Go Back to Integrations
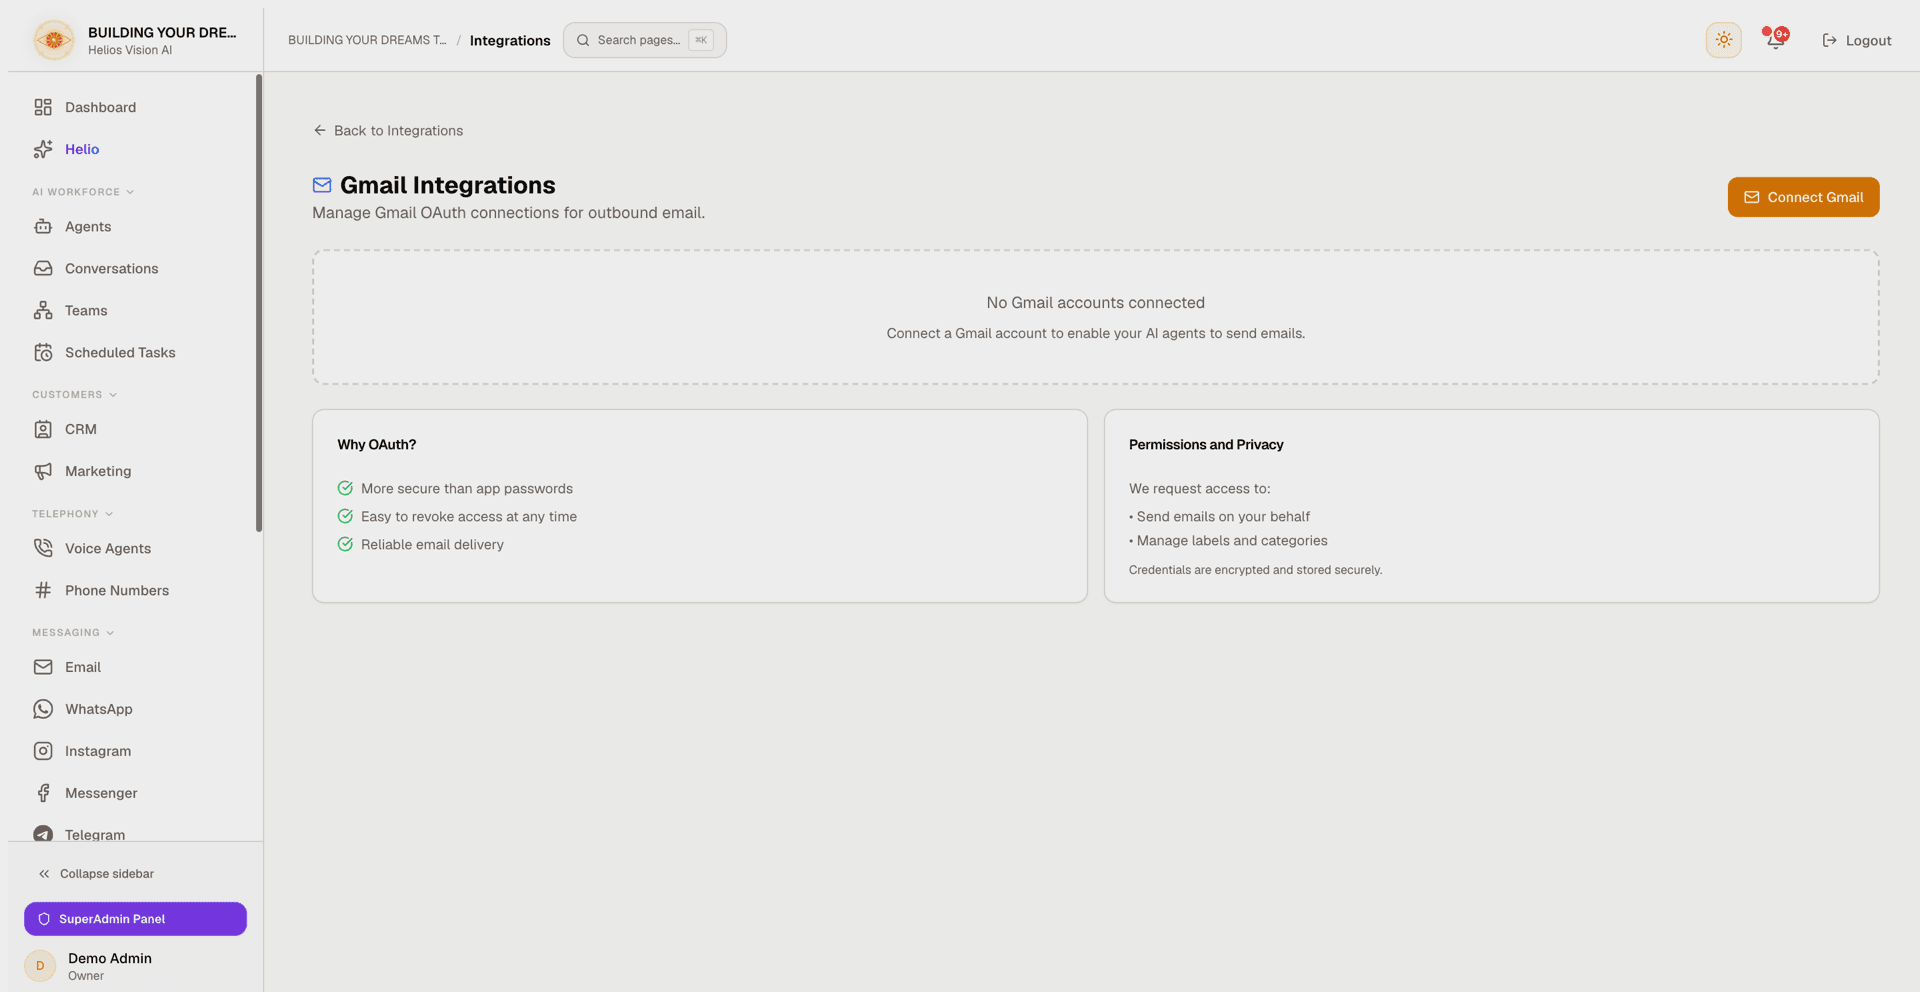 click(x=388, y=130)
